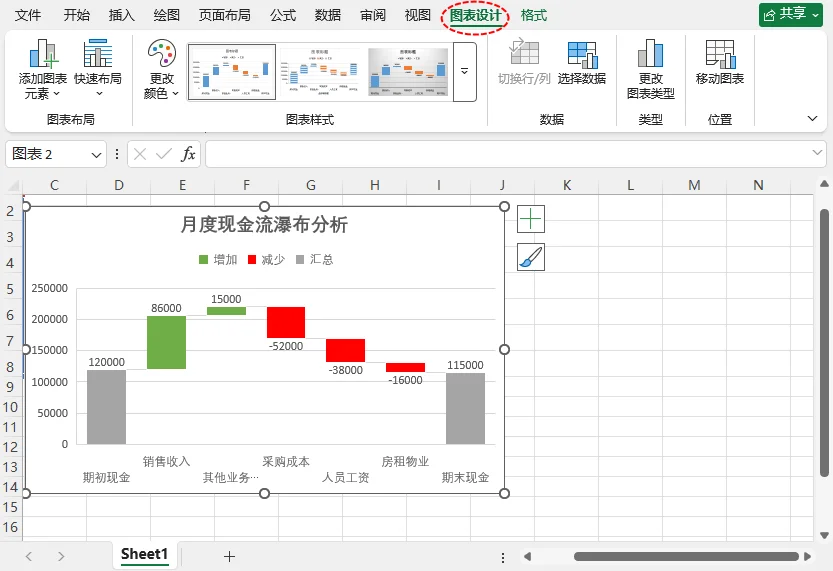
Task: Click the chart elements plus button
Action: (x=531, y=219)
